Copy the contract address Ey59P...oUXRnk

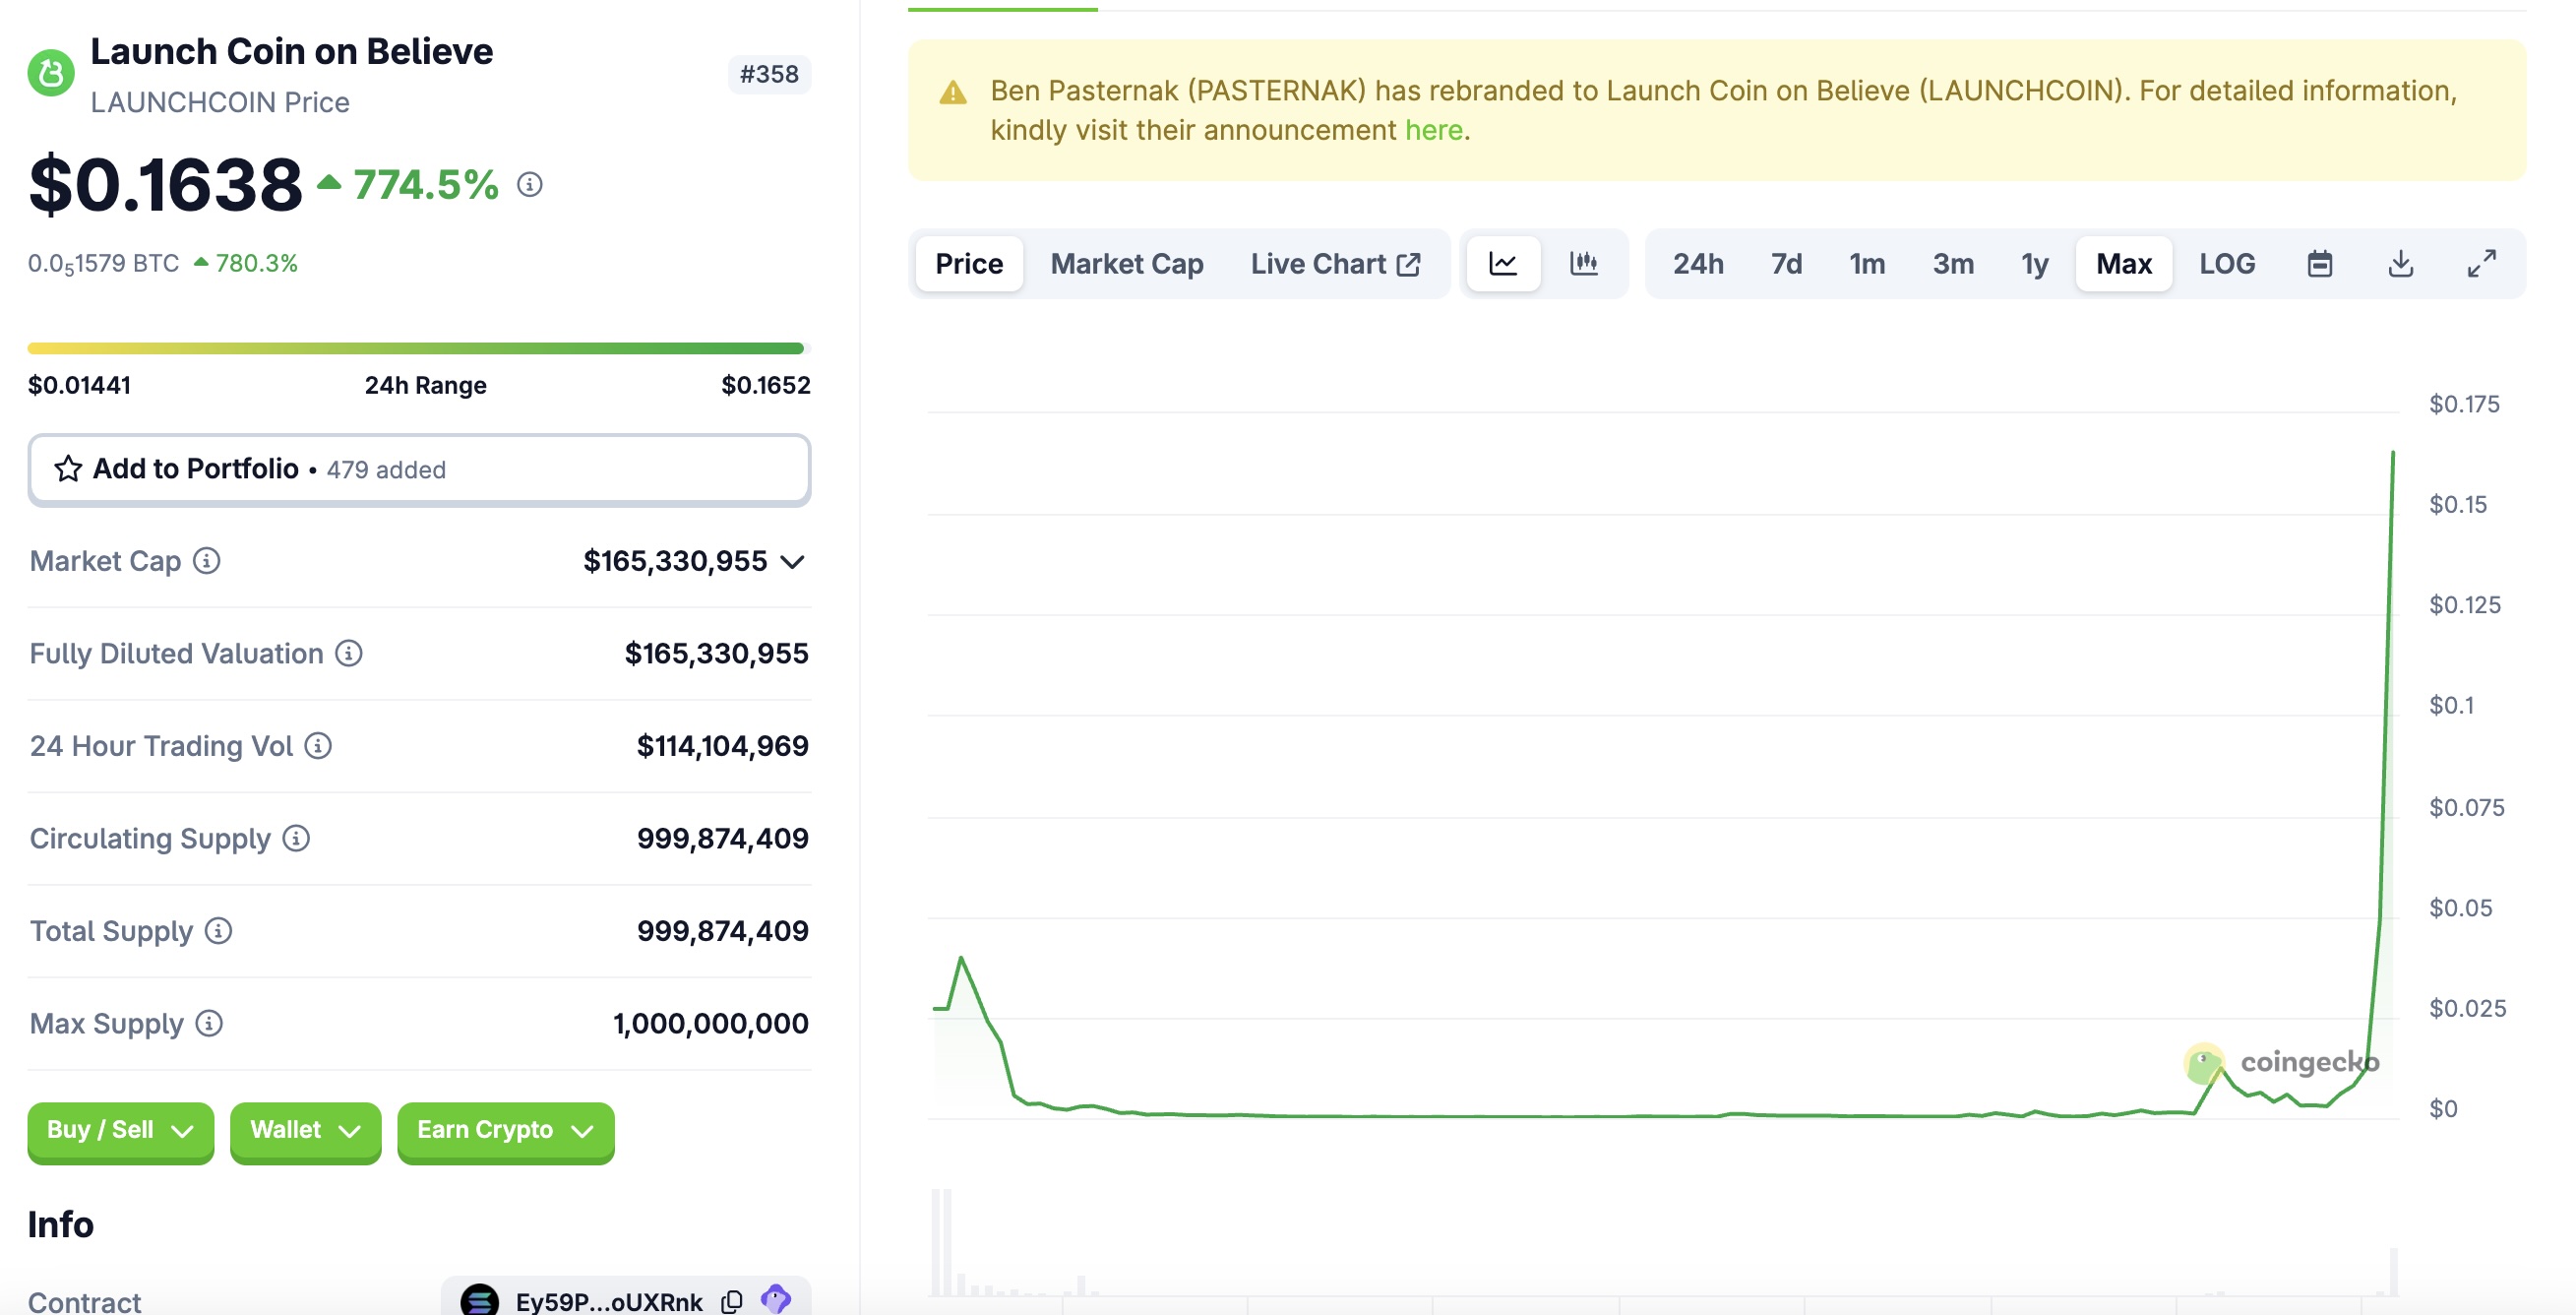coord(731,1300)
